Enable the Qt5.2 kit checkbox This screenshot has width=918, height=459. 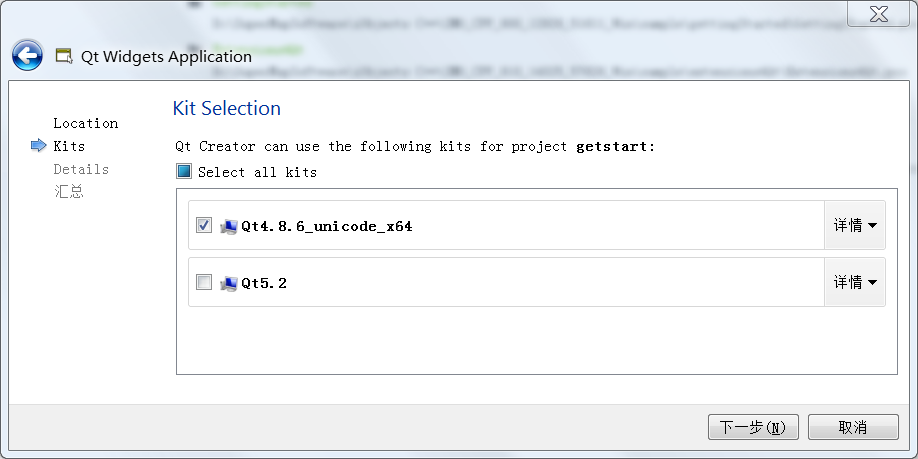[204, 283]
